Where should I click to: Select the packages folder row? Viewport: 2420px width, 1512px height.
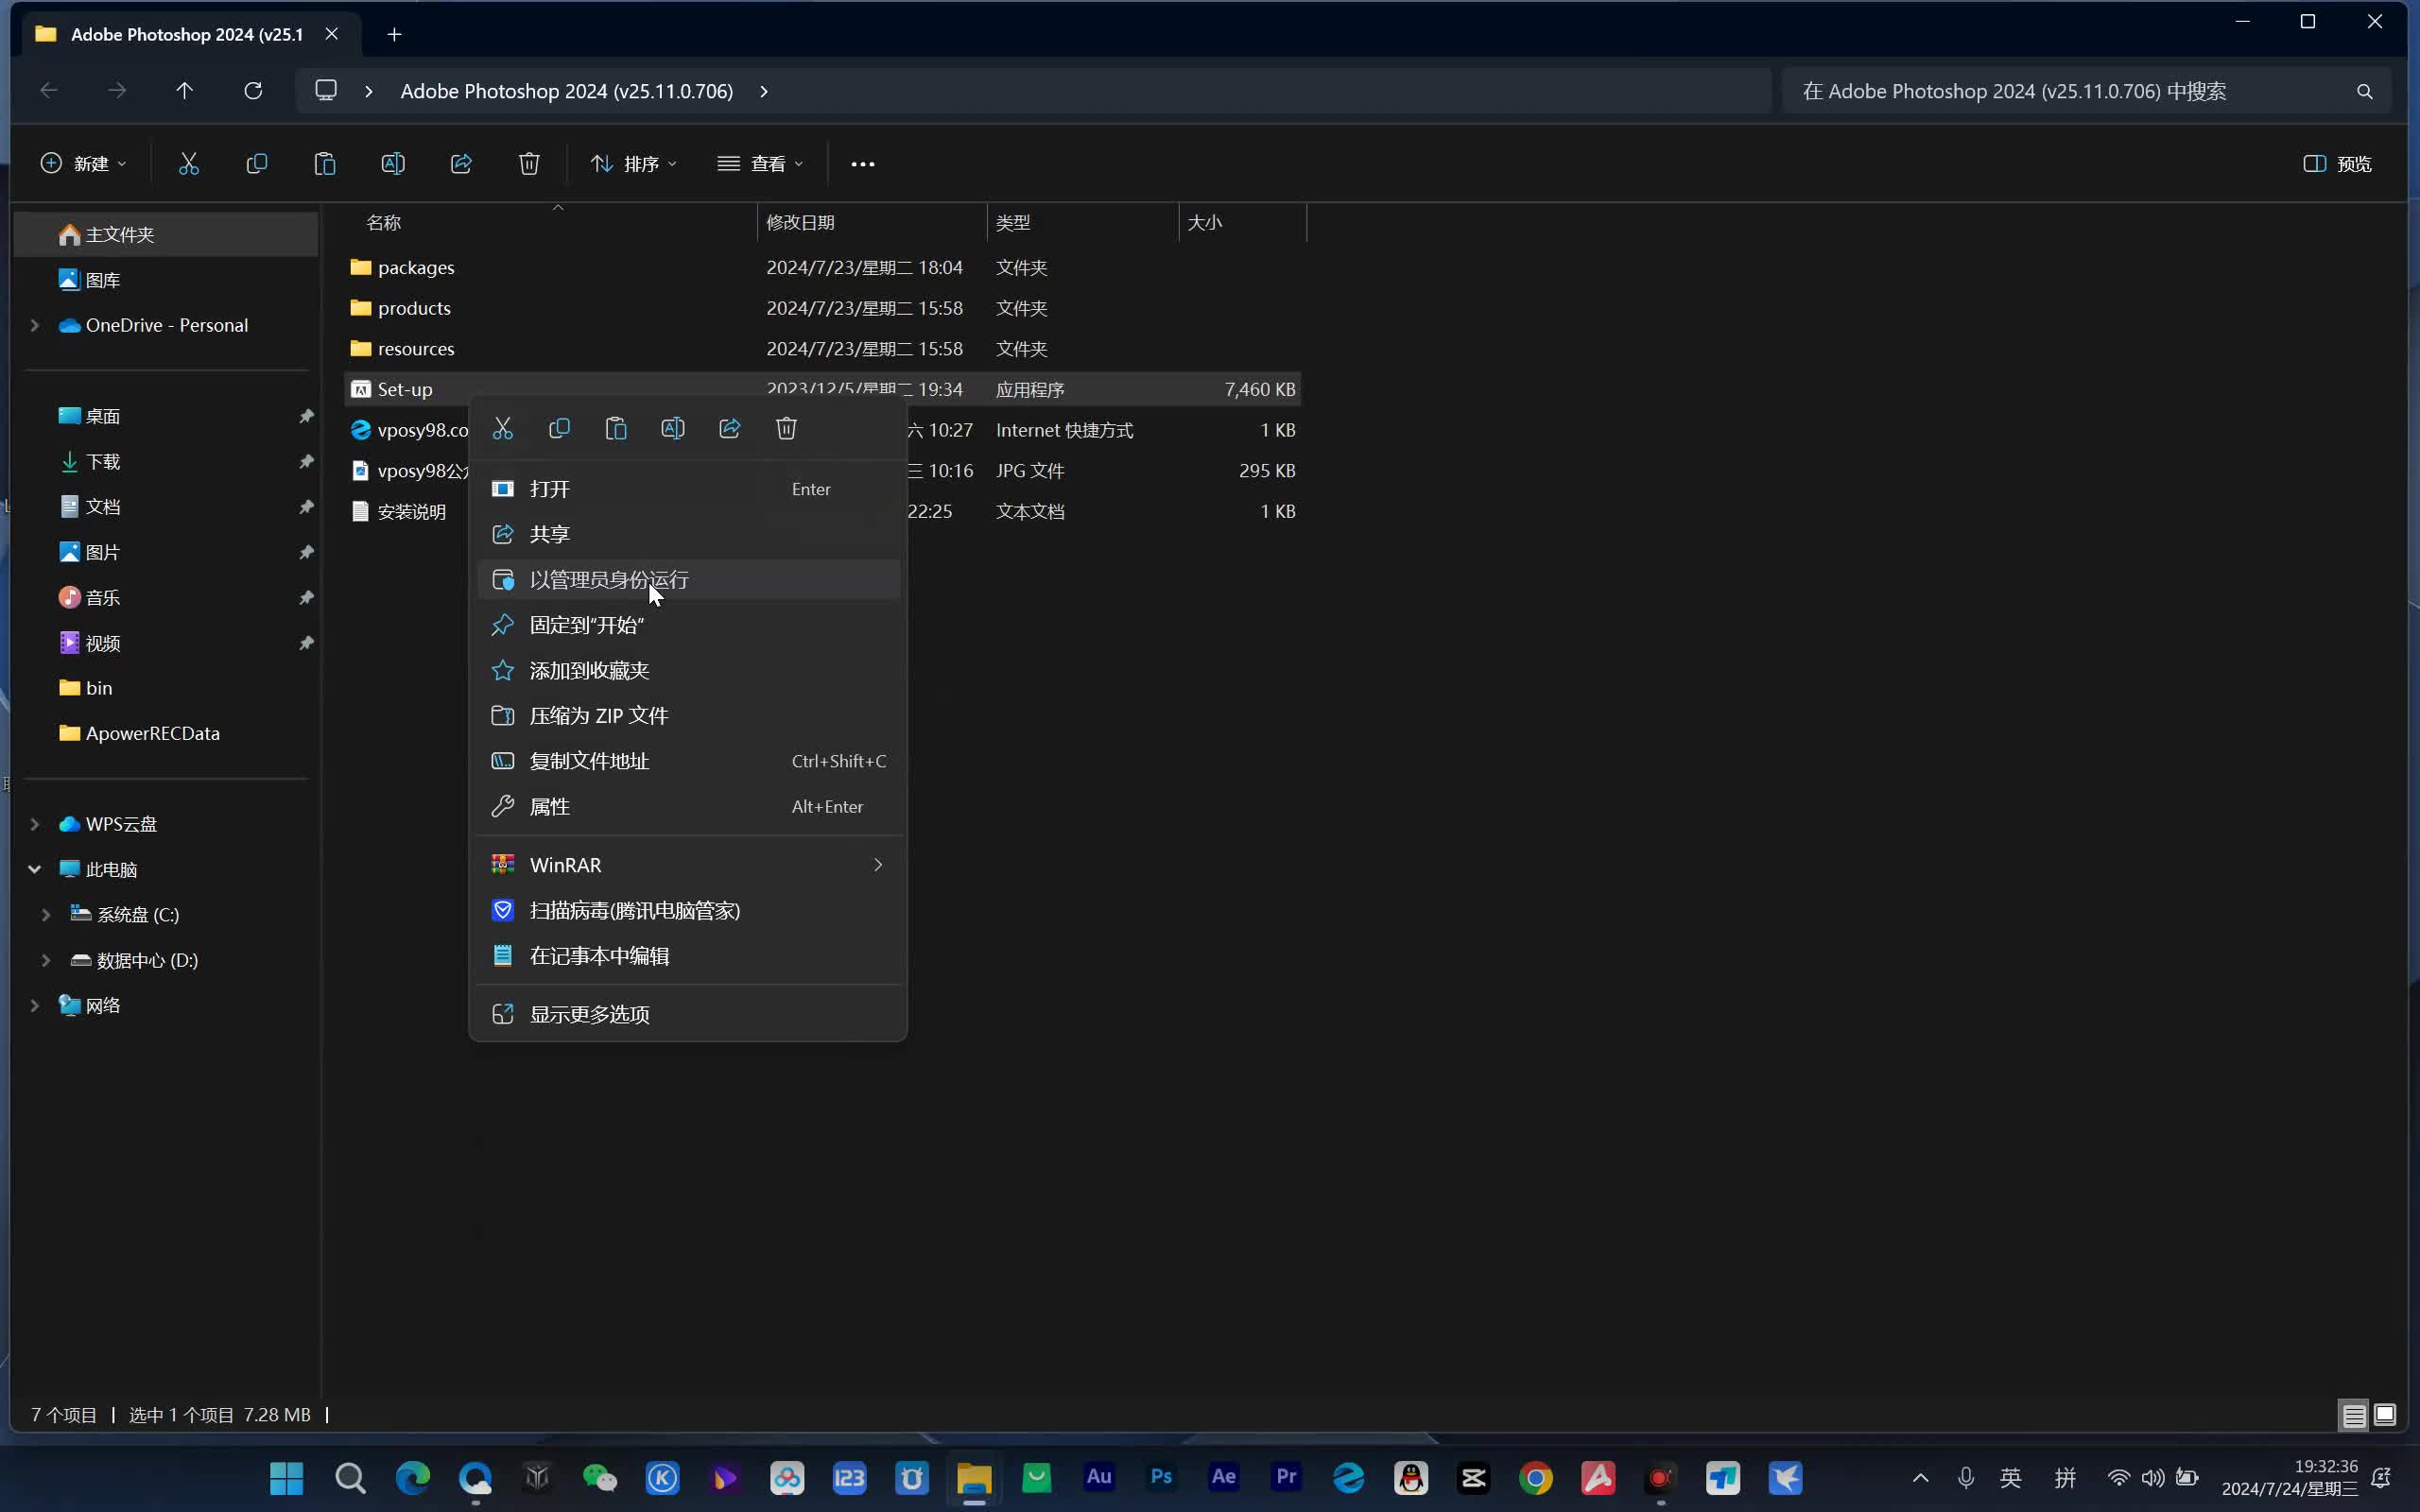(x=822, y=268)
